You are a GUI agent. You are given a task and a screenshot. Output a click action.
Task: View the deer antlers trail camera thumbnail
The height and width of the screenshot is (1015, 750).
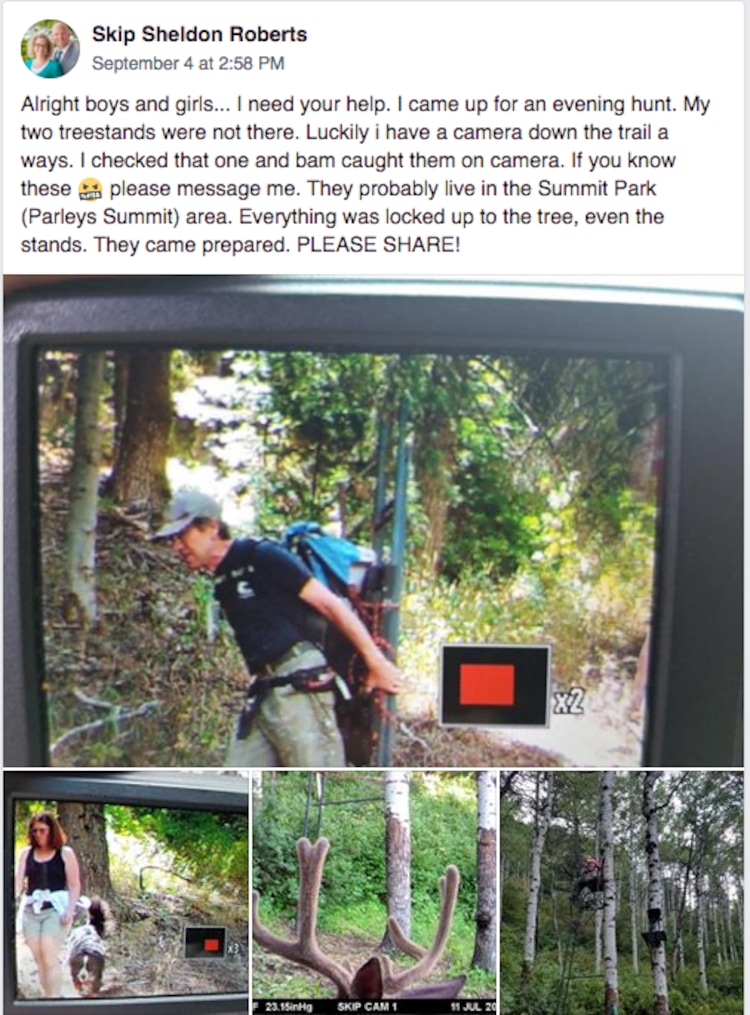(x=374, y=892)
